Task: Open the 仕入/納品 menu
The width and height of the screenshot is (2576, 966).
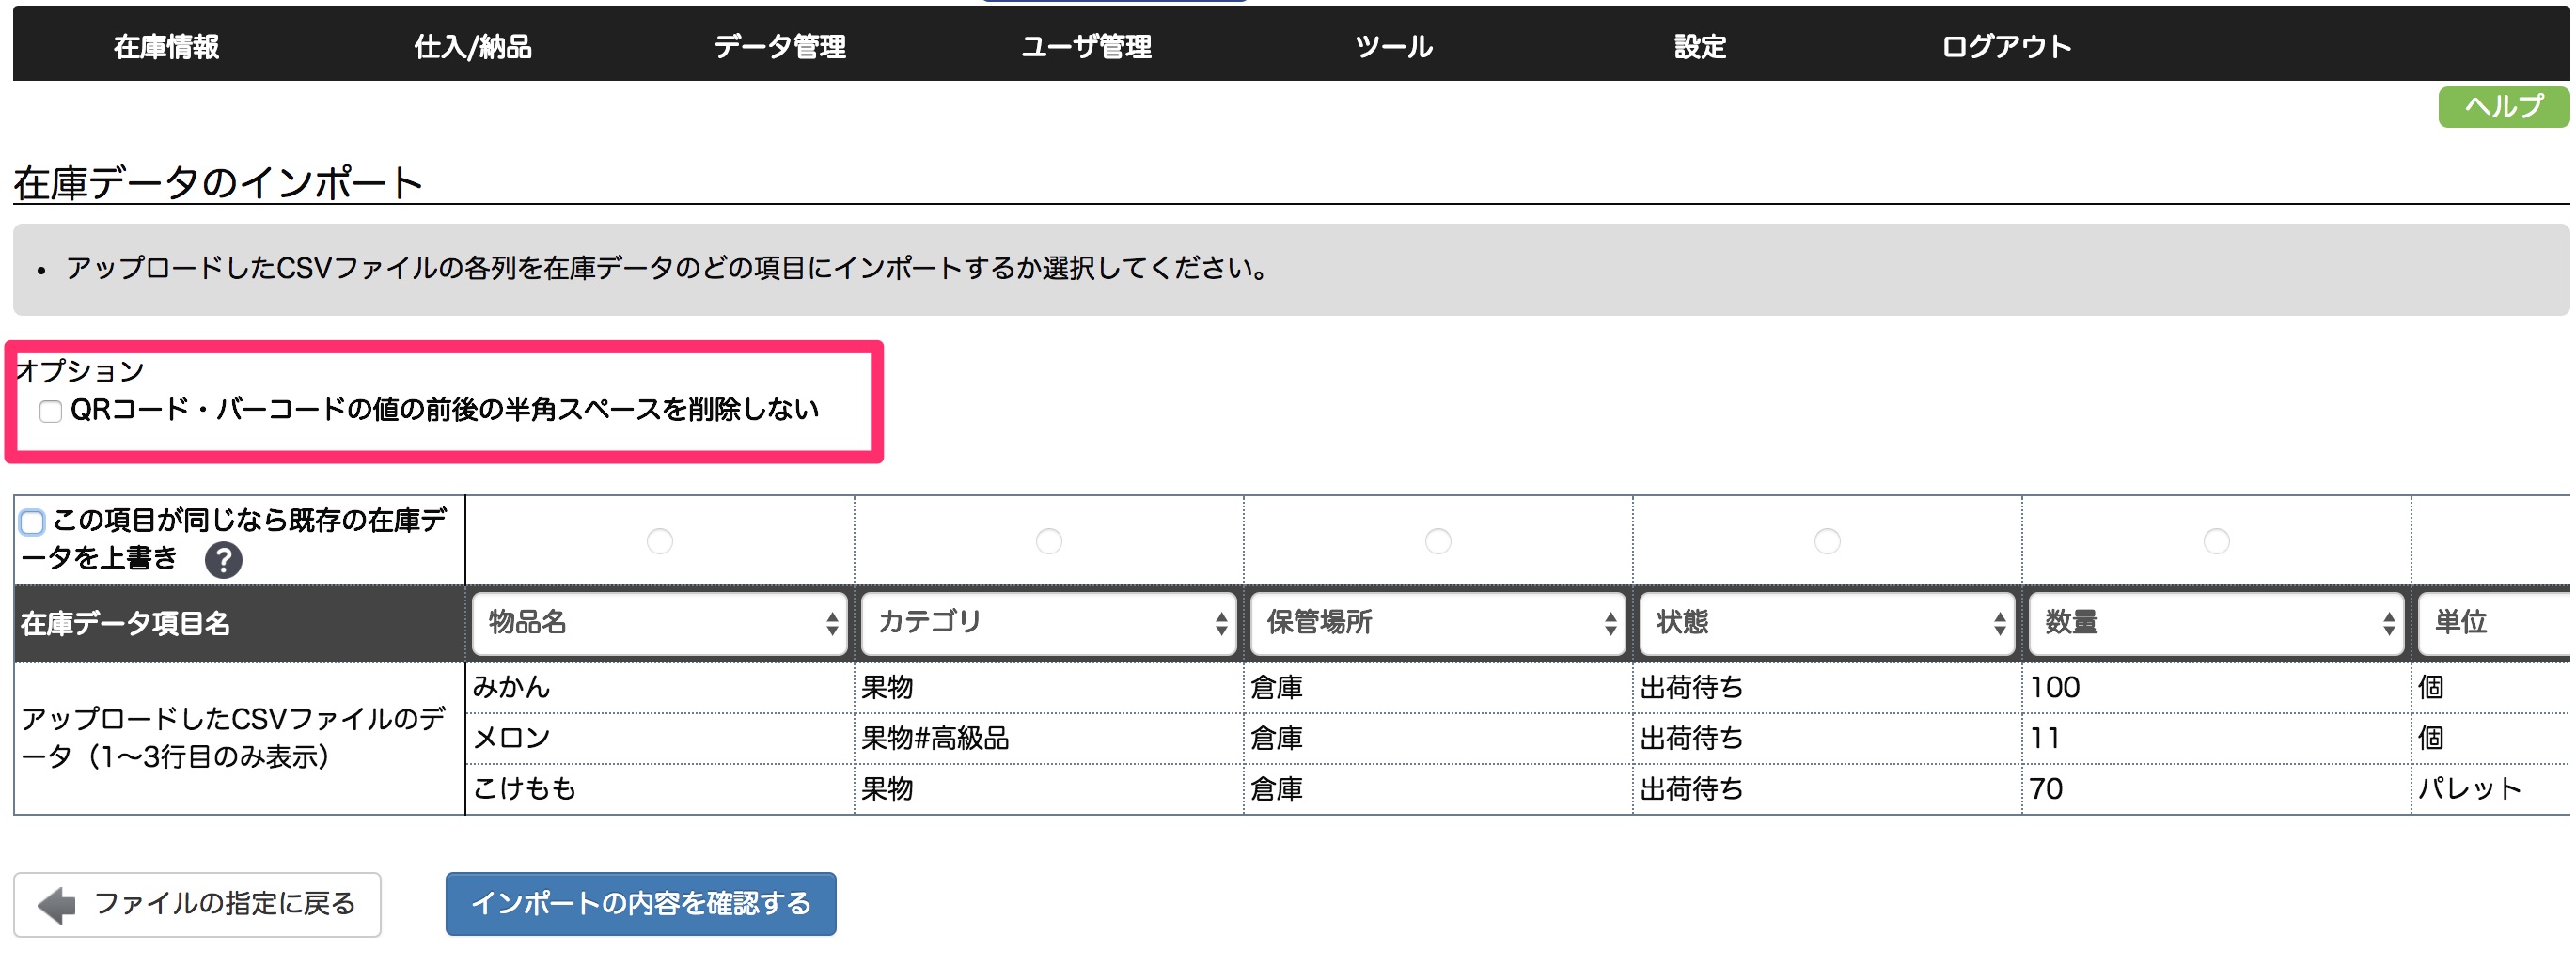Action: (473, 46)
